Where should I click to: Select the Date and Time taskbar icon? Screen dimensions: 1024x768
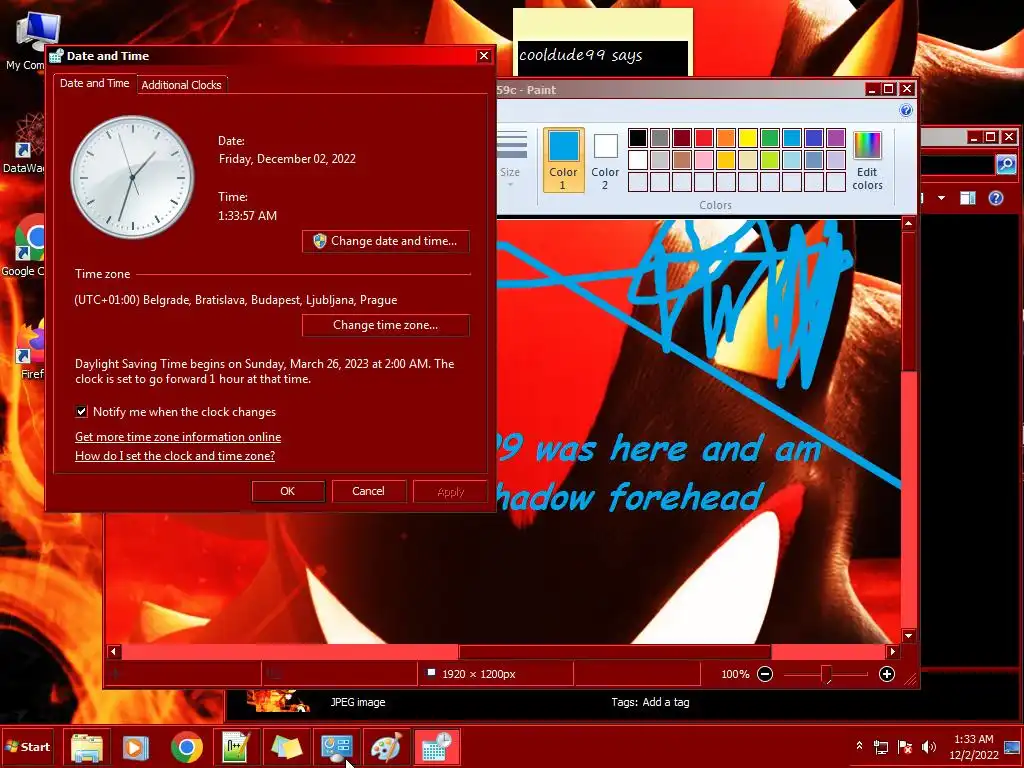click(x=436, y=747)
